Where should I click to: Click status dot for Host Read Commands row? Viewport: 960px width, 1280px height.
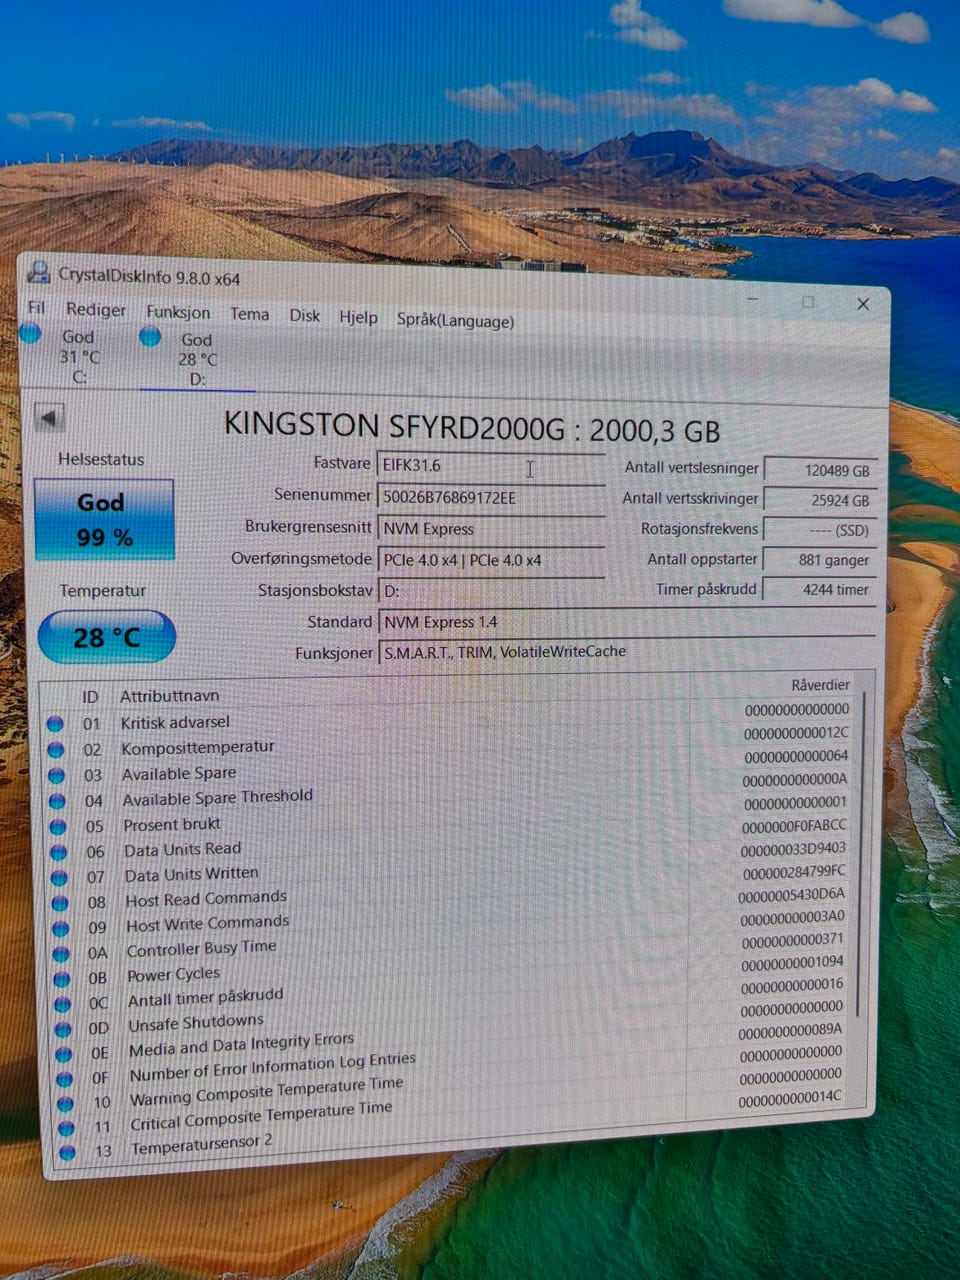point(61,903)
